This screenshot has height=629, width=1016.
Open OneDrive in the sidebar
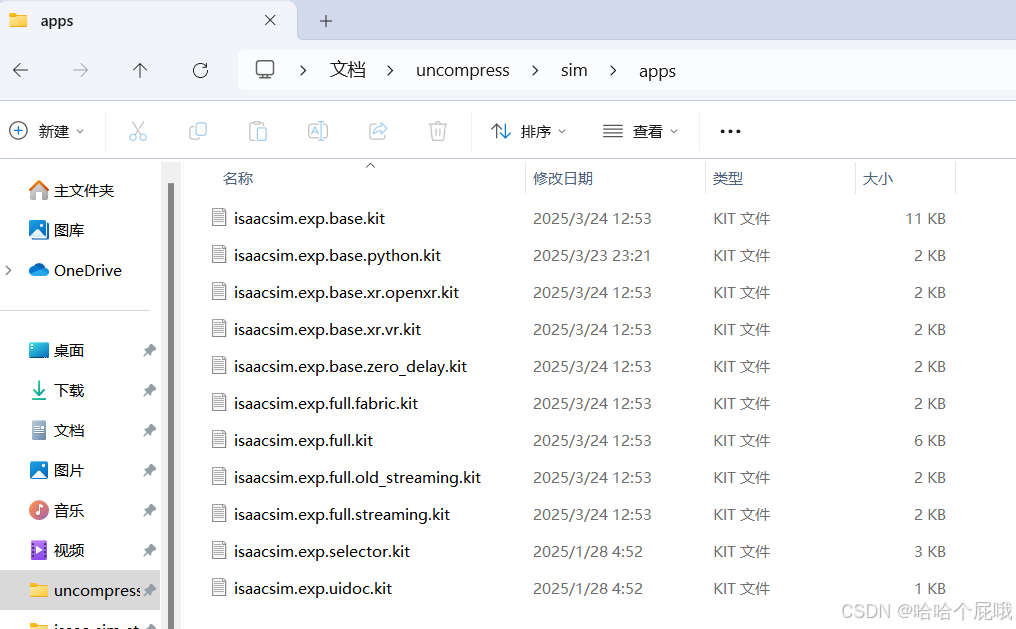75,271
